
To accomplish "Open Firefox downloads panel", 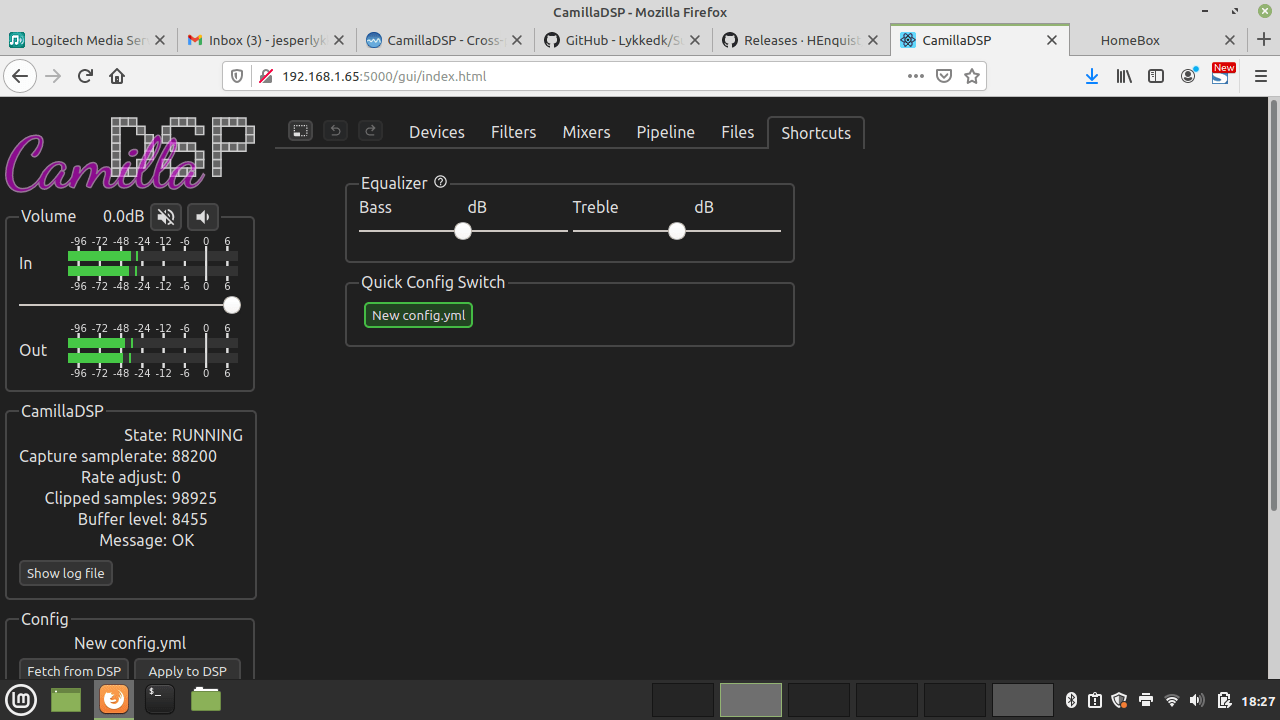I will click(x=1092, y=76).
